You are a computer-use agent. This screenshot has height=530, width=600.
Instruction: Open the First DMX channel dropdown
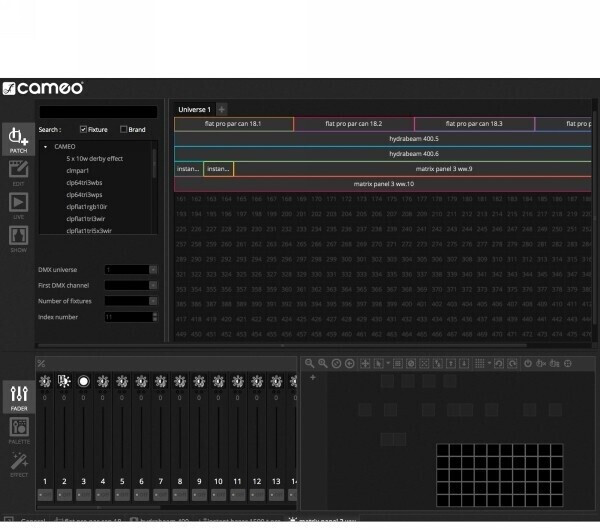click(153, 285)
